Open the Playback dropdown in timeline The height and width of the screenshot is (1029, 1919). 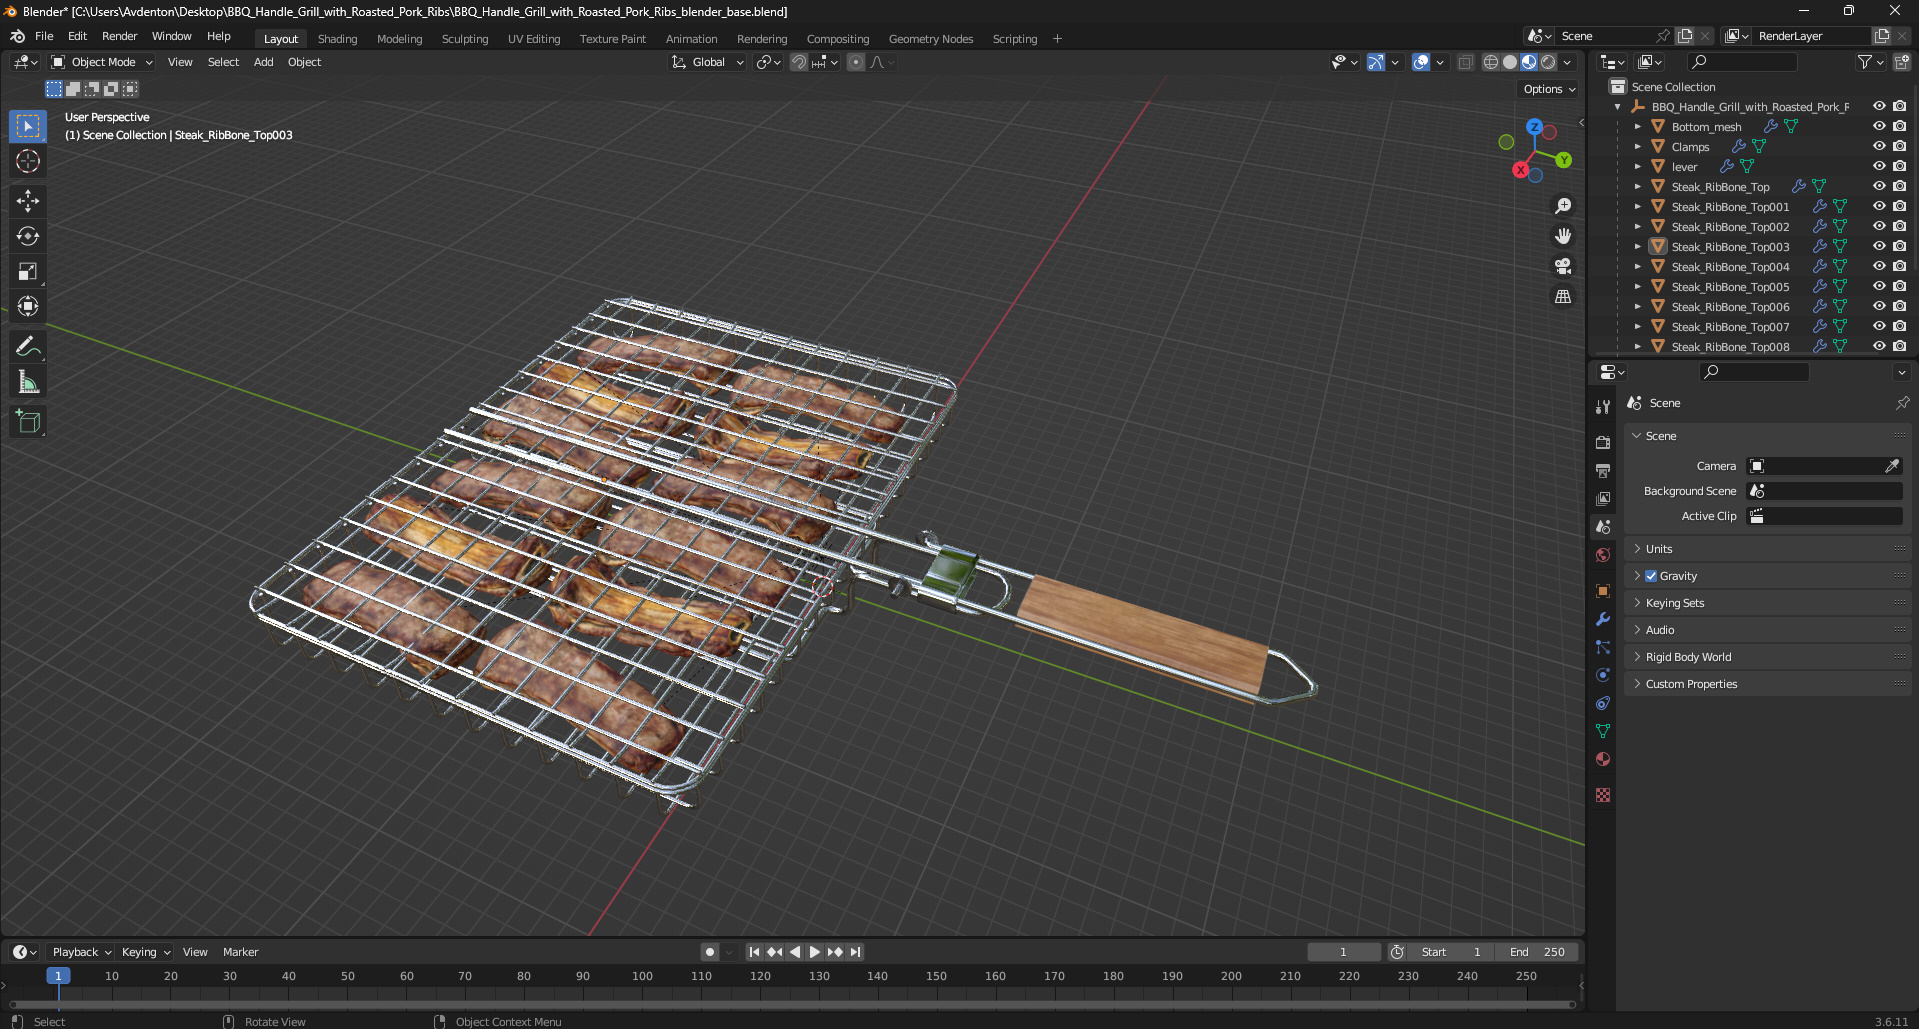81,952
